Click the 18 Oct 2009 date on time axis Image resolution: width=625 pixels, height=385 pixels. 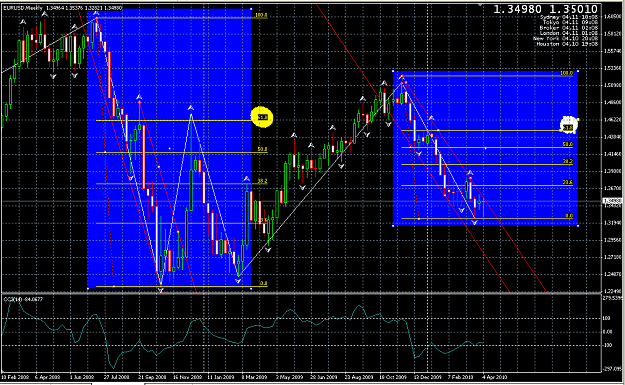tap(393, 377)
